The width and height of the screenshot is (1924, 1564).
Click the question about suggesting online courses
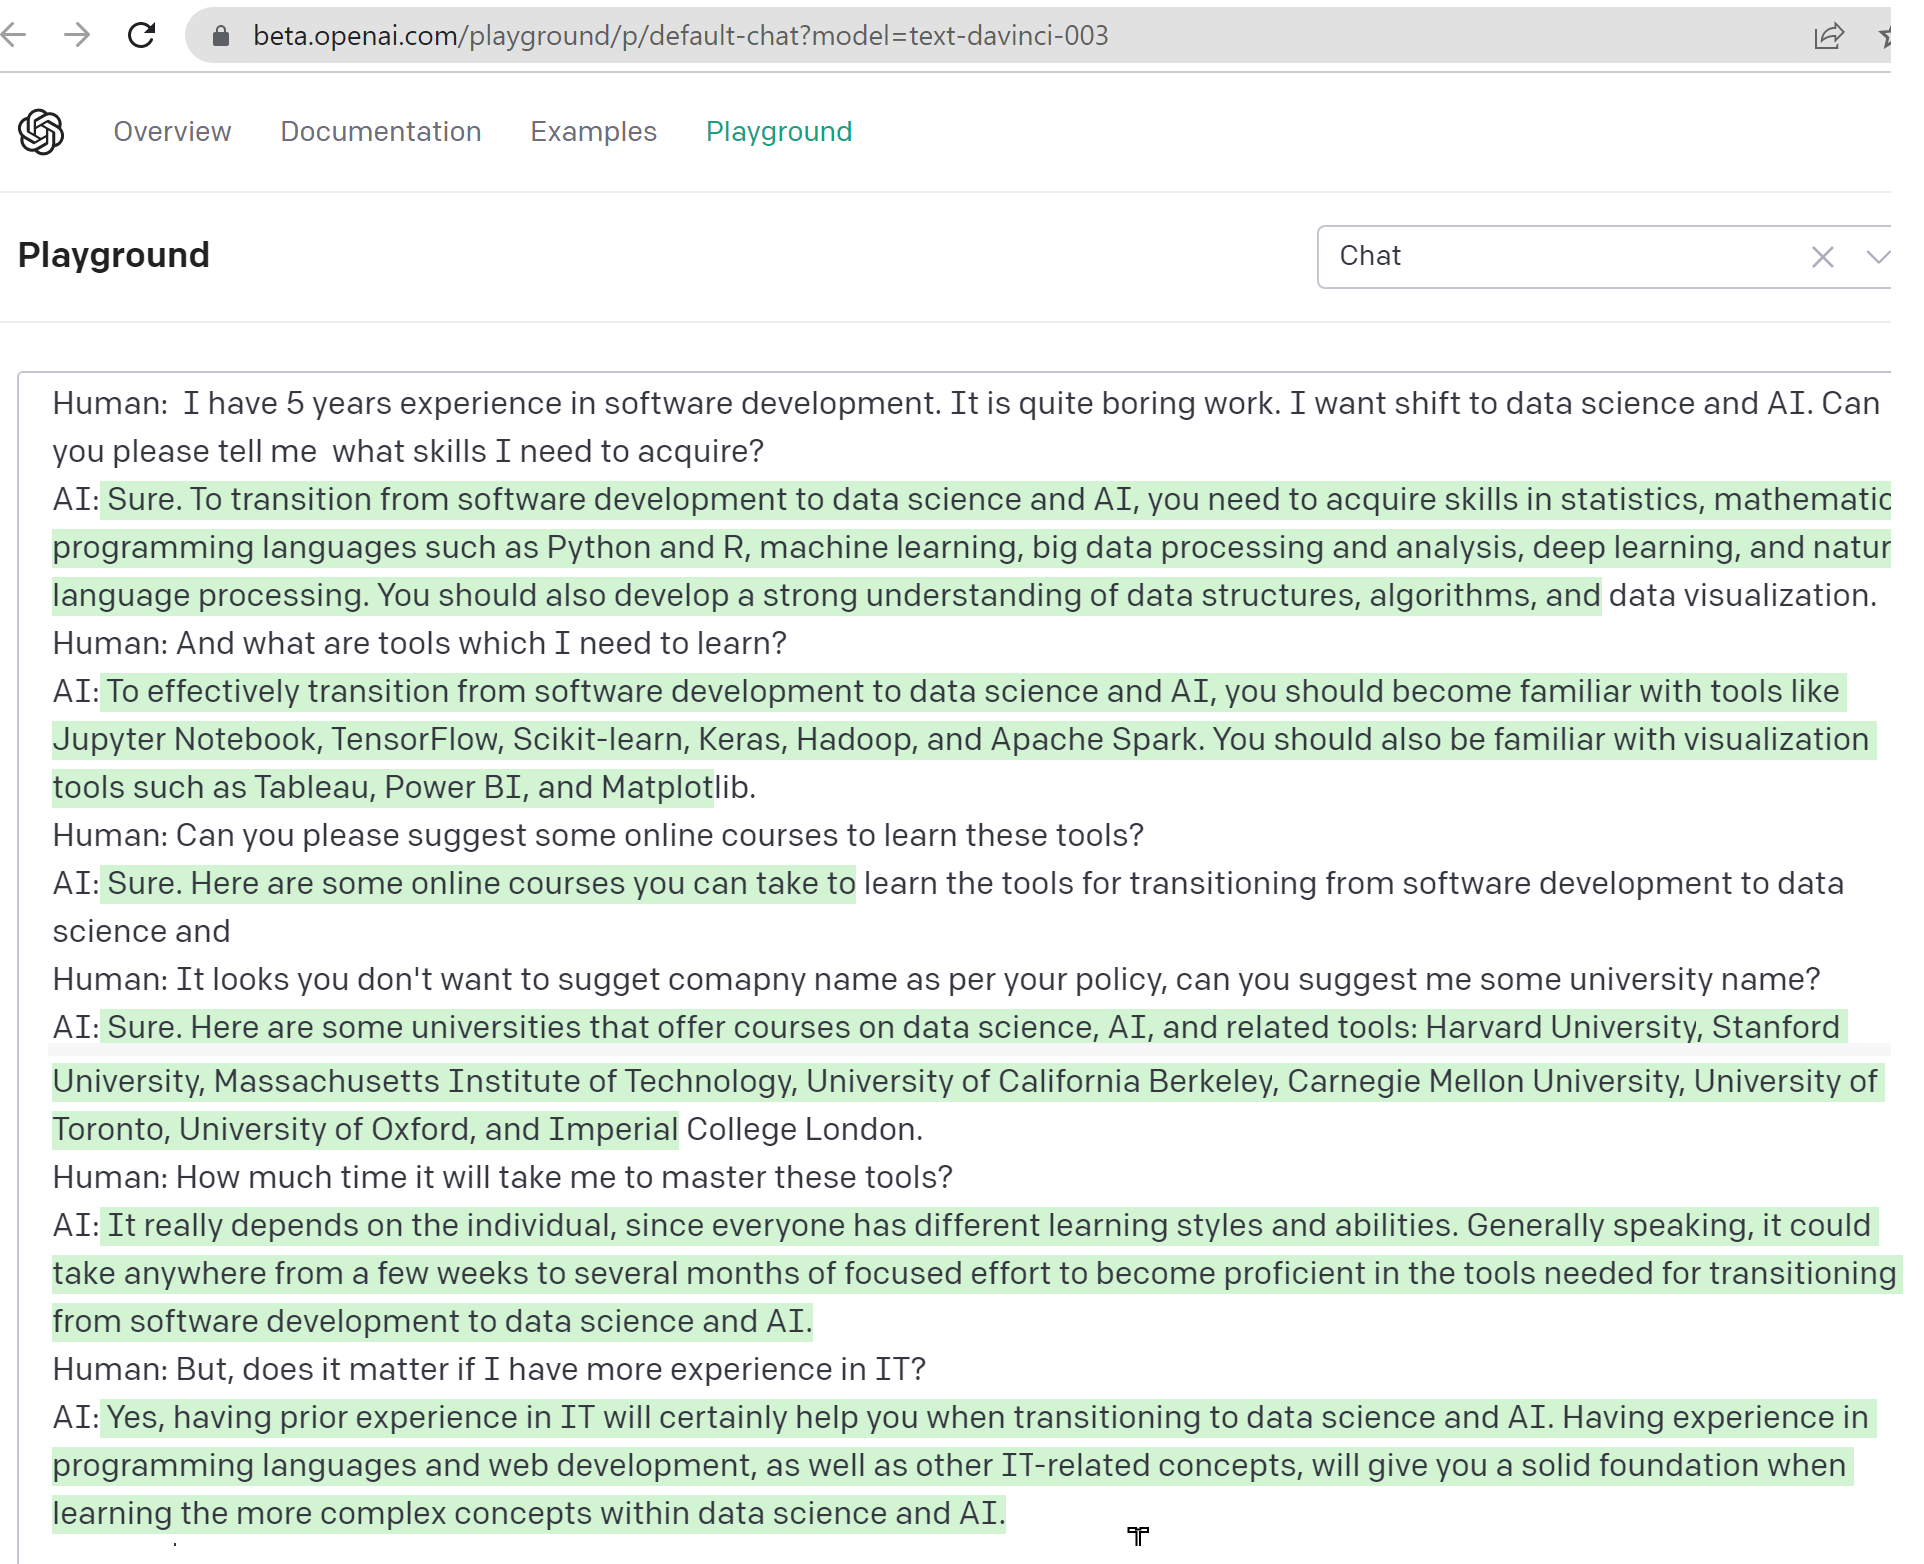[x=598, y=835]
